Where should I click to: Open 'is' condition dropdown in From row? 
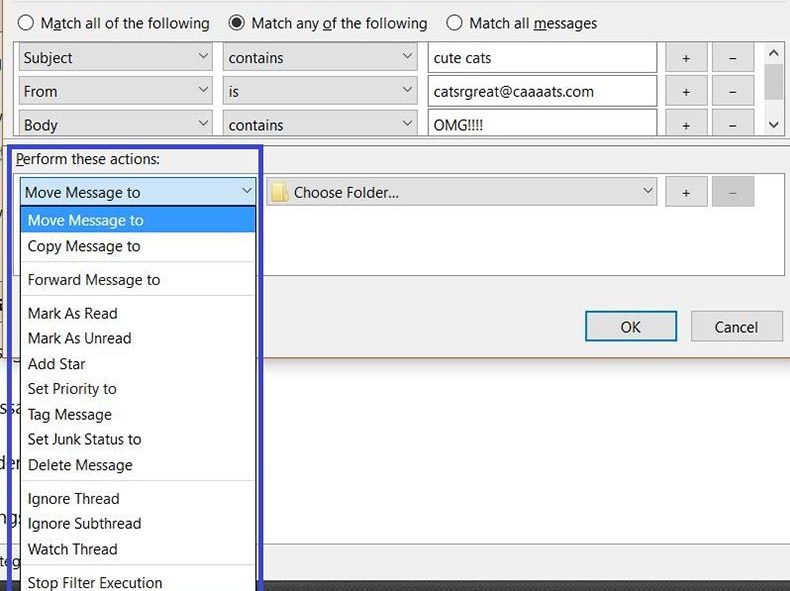tap(320, 91)
